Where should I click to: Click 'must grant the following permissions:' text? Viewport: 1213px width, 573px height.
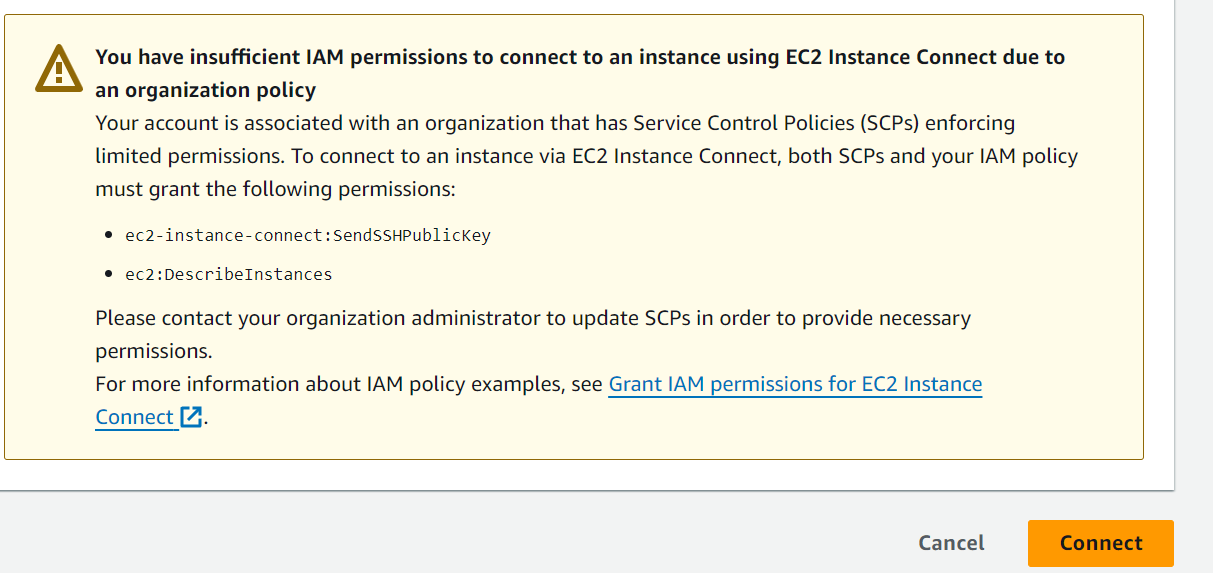(275, 189)
